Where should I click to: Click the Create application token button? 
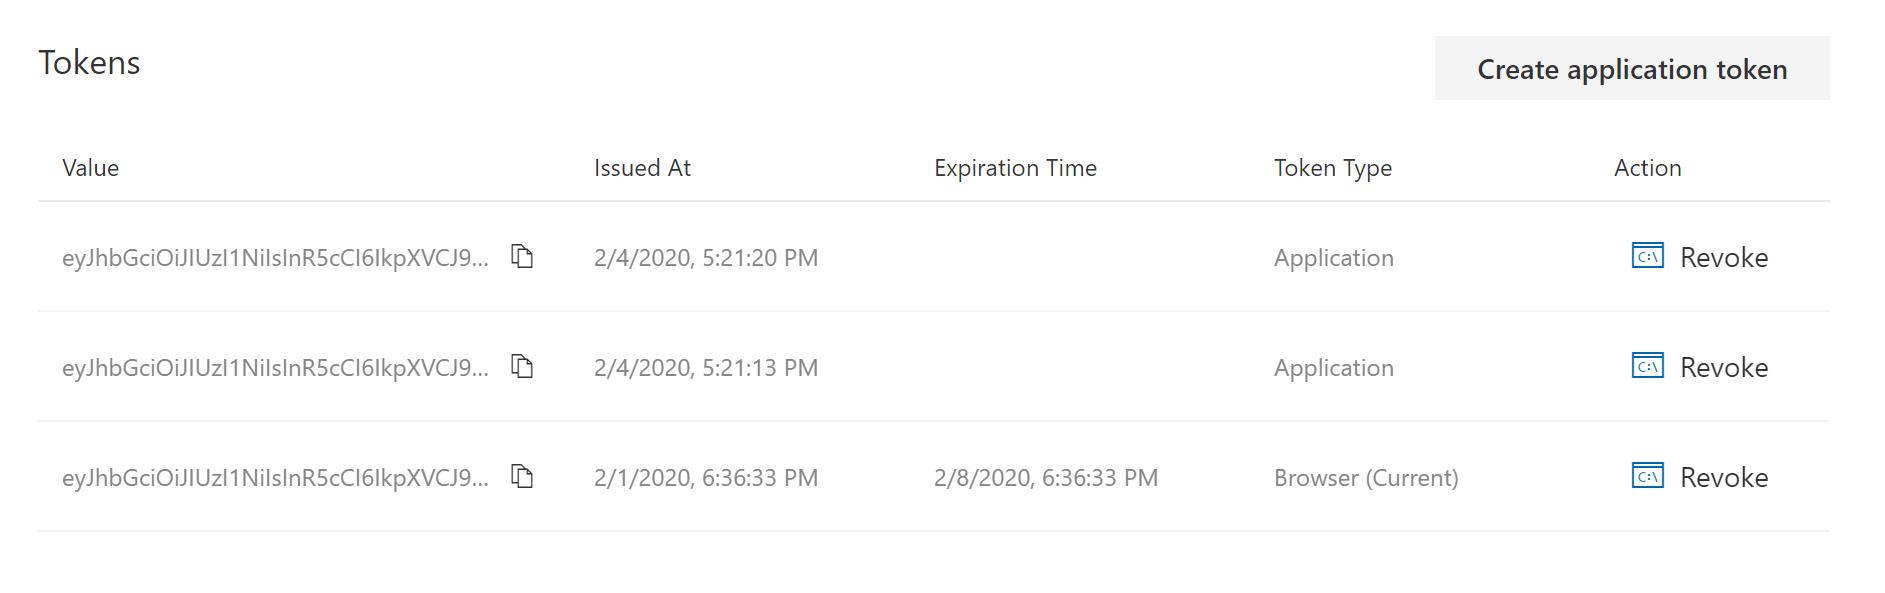click(1631, 68)
